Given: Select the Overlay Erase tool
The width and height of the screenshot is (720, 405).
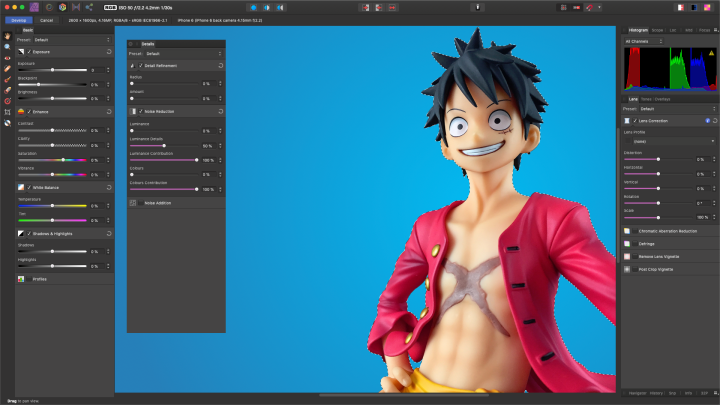Looking at the screenshot, I should tap(7, 90).
